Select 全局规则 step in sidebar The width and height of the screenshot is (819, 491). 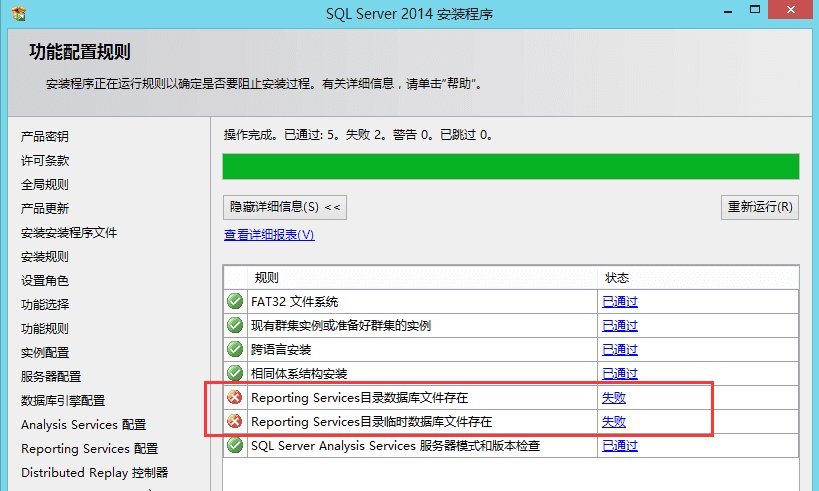click(x=45, y=184)
